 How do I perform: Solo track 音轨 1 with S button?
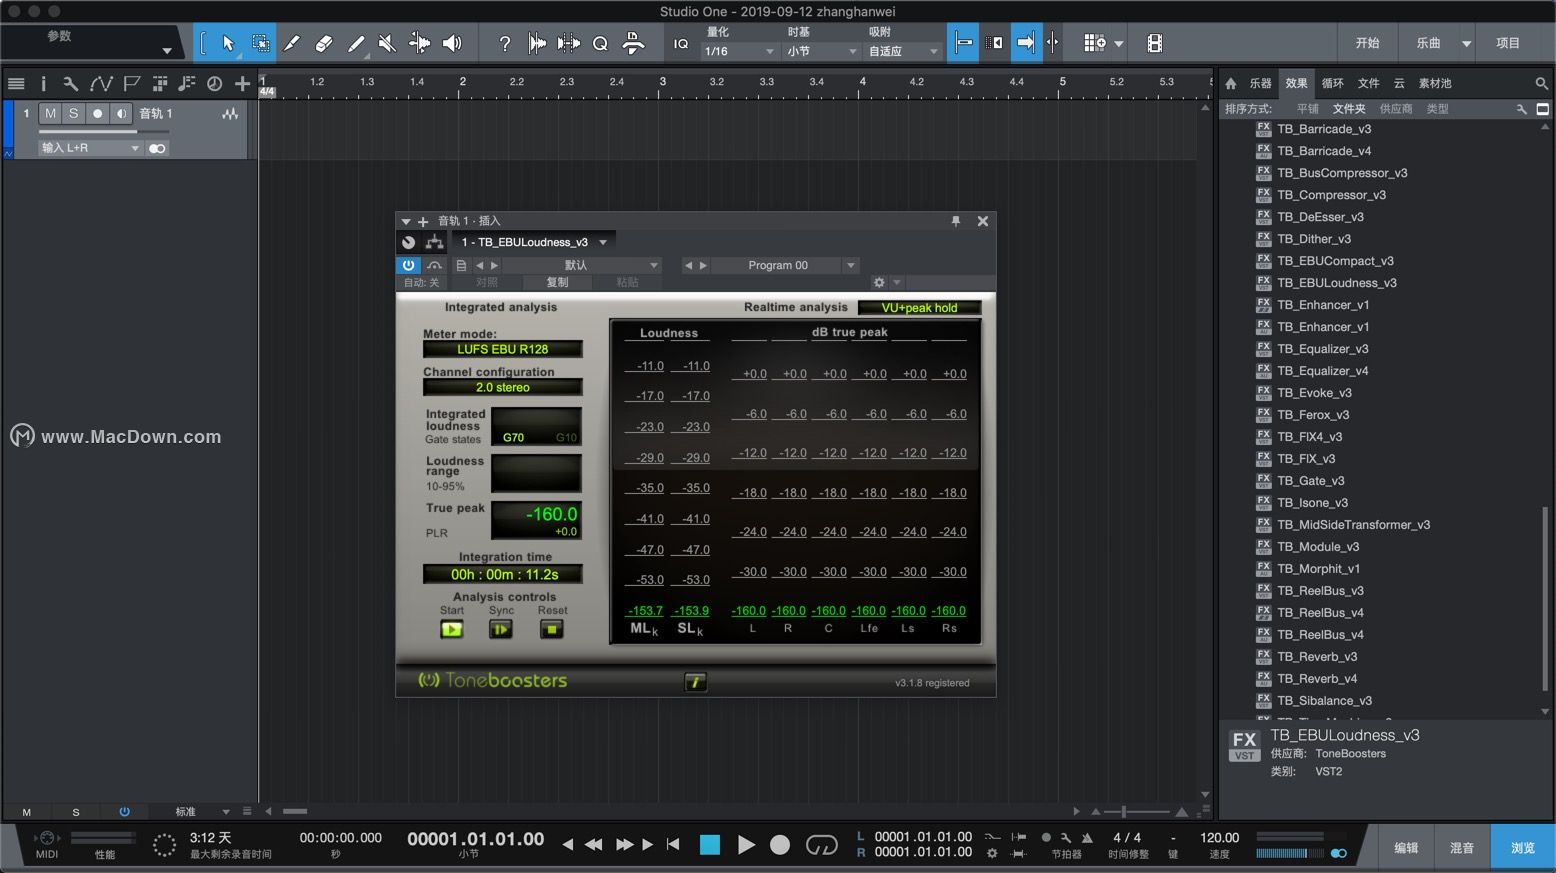73,114
